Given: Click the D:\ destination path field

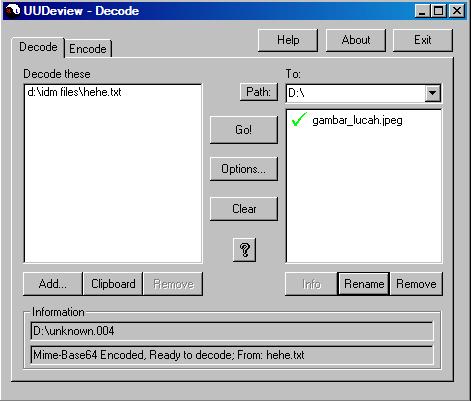Looking at the screenshot, I should [355, 93].
